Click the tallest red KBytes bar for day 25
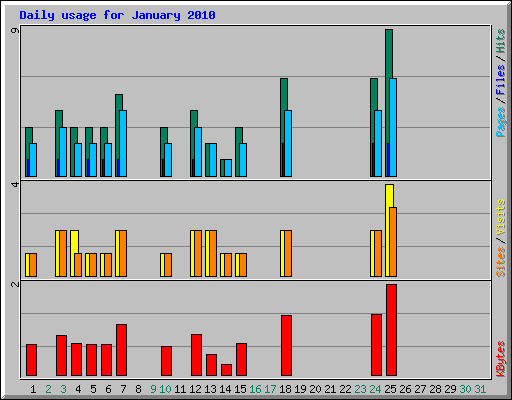The height and width of the screenshot is (400, 512). pos(391,330)
